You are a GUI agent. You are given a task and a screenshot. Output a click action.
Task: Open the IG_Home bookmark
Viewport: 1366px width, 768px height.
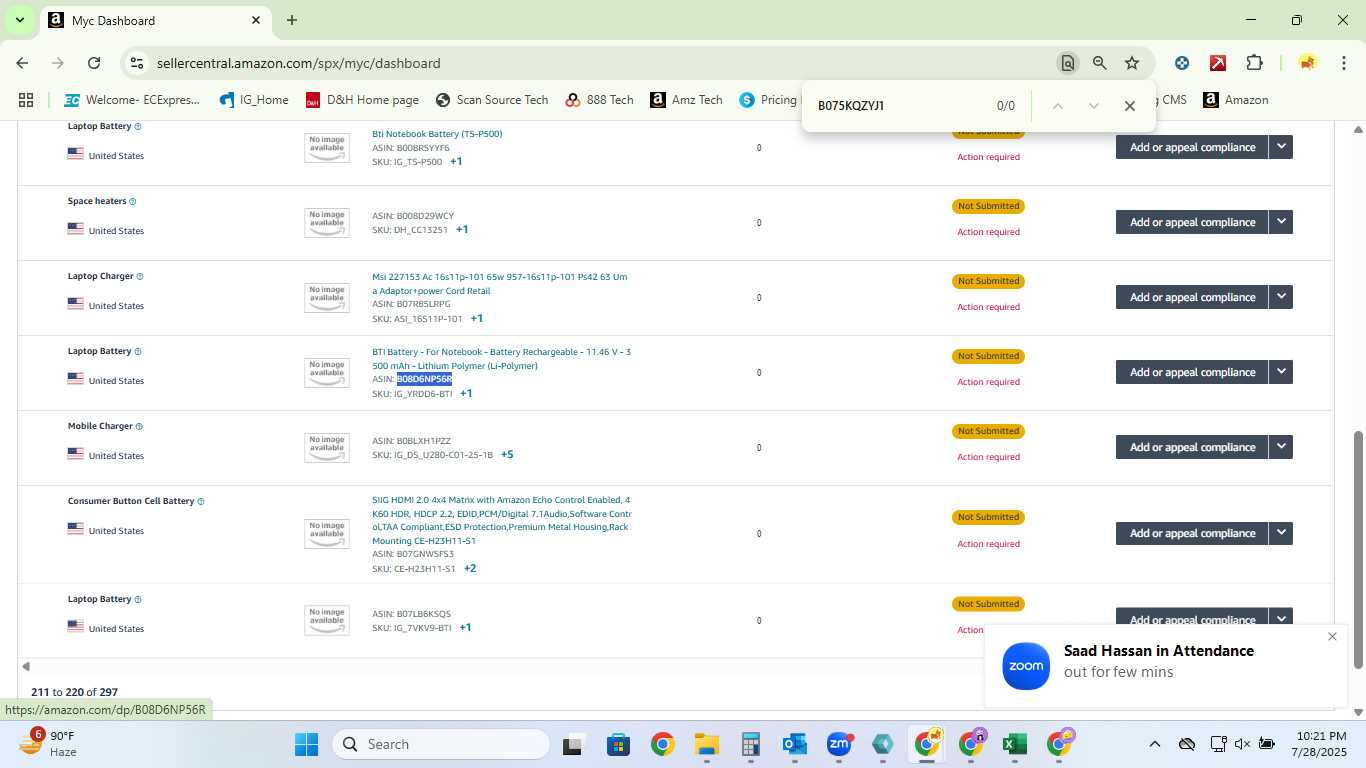click(x=254, y=100)
